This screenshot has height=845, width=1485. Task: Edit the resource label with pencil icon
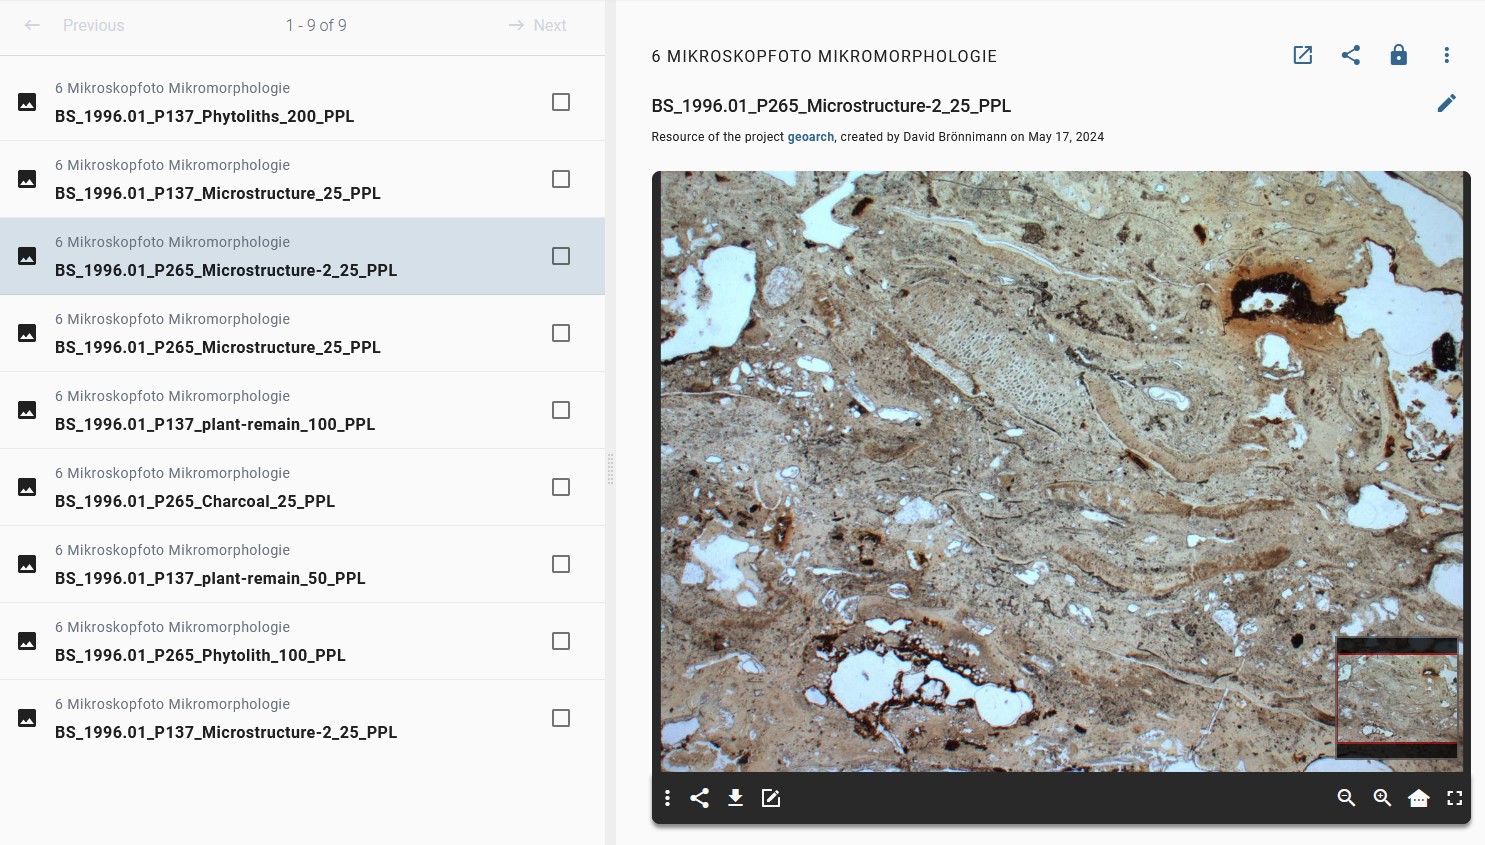click(x=1446, y=103)
